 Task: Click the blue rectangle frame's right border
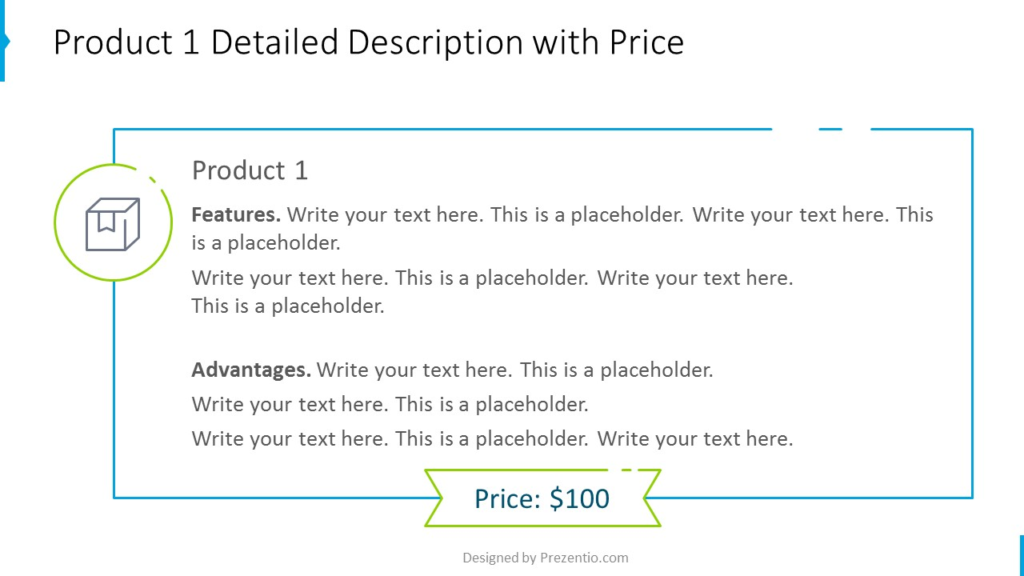tap(972, 313)
